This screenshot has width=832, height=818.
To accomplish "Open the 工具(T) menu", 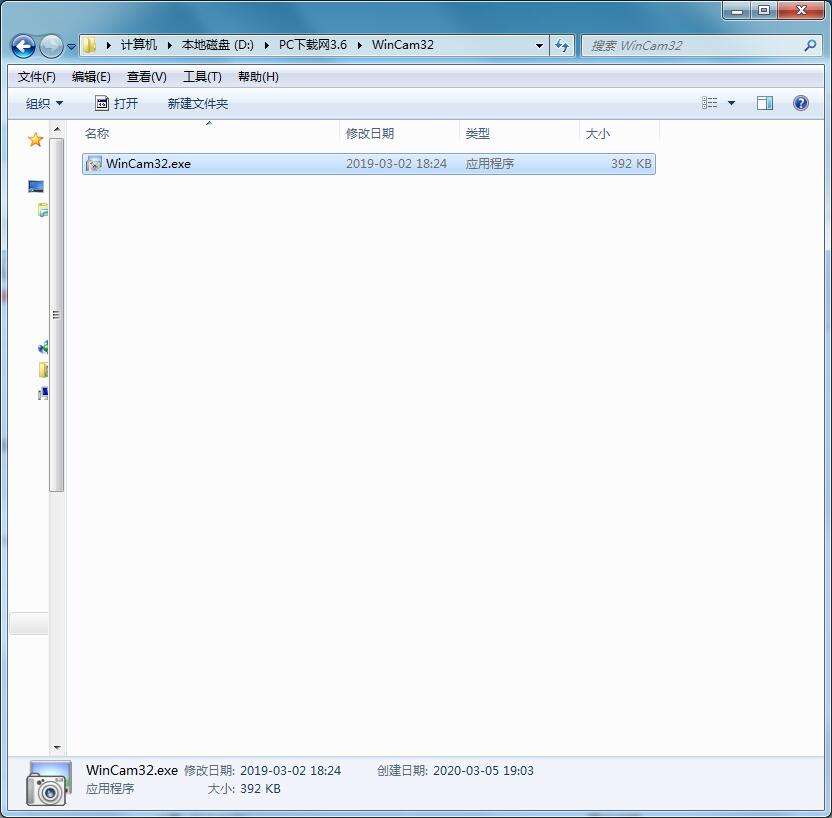I will (x=202, y=77).
